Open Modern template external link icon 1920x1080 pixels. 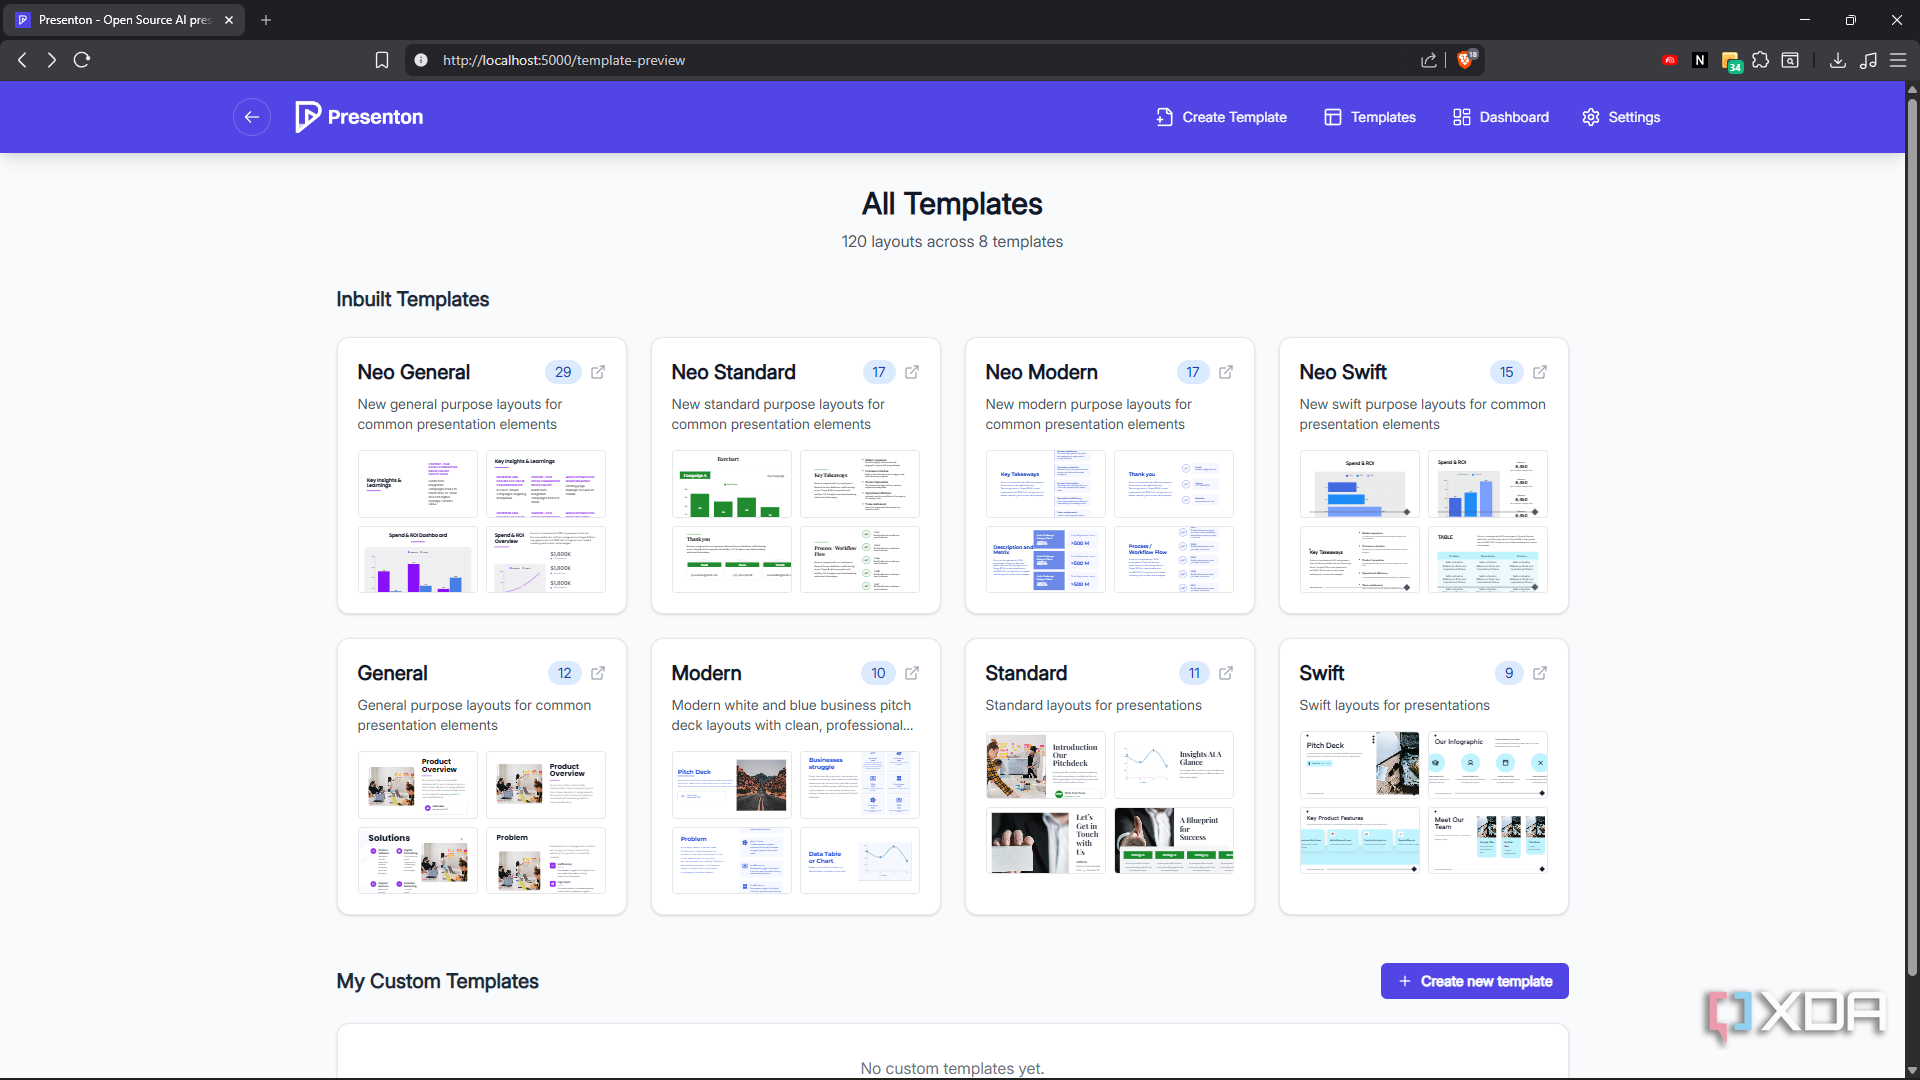(912, 673)
